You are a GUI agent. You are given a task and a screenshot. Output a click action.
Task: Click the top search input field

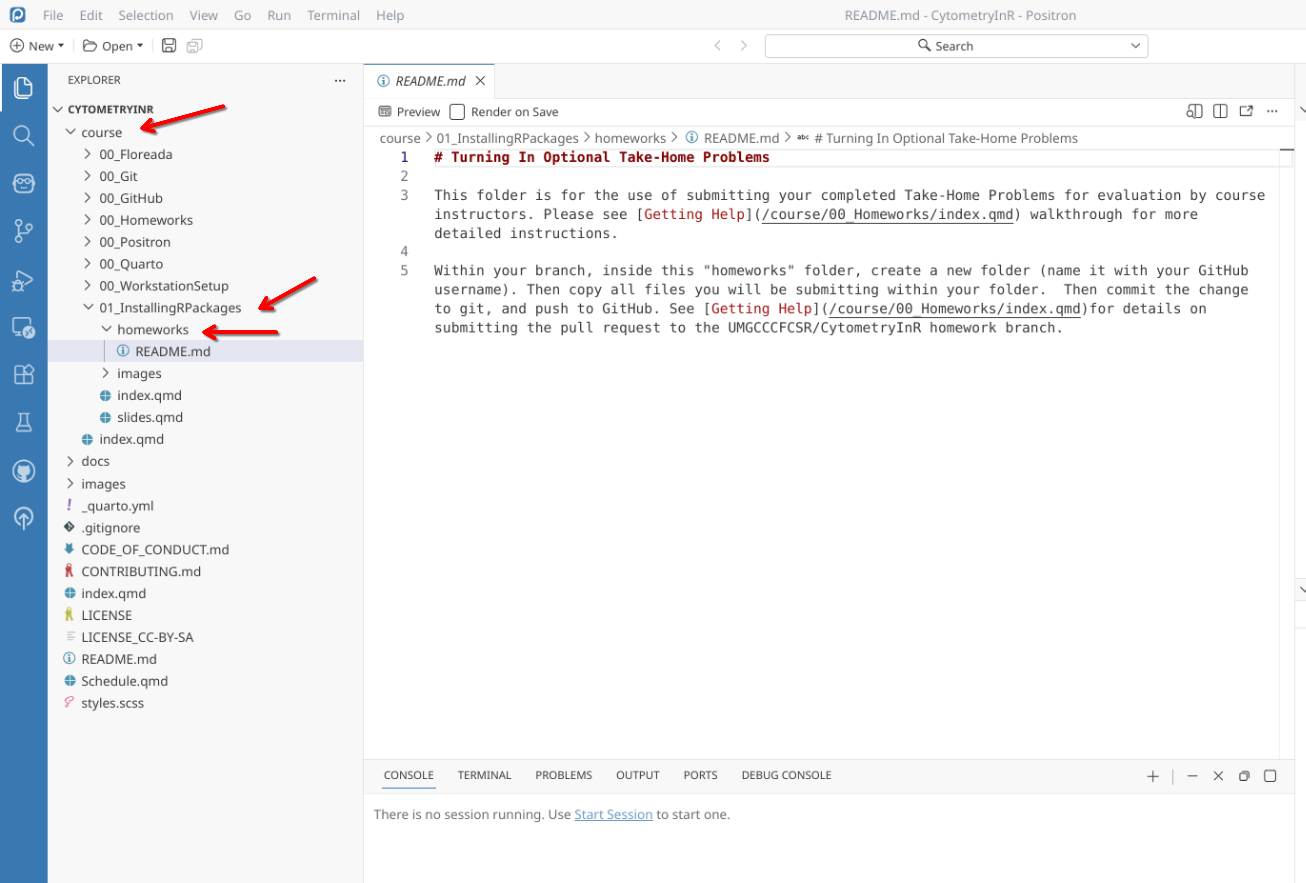[x=955, y=46]
